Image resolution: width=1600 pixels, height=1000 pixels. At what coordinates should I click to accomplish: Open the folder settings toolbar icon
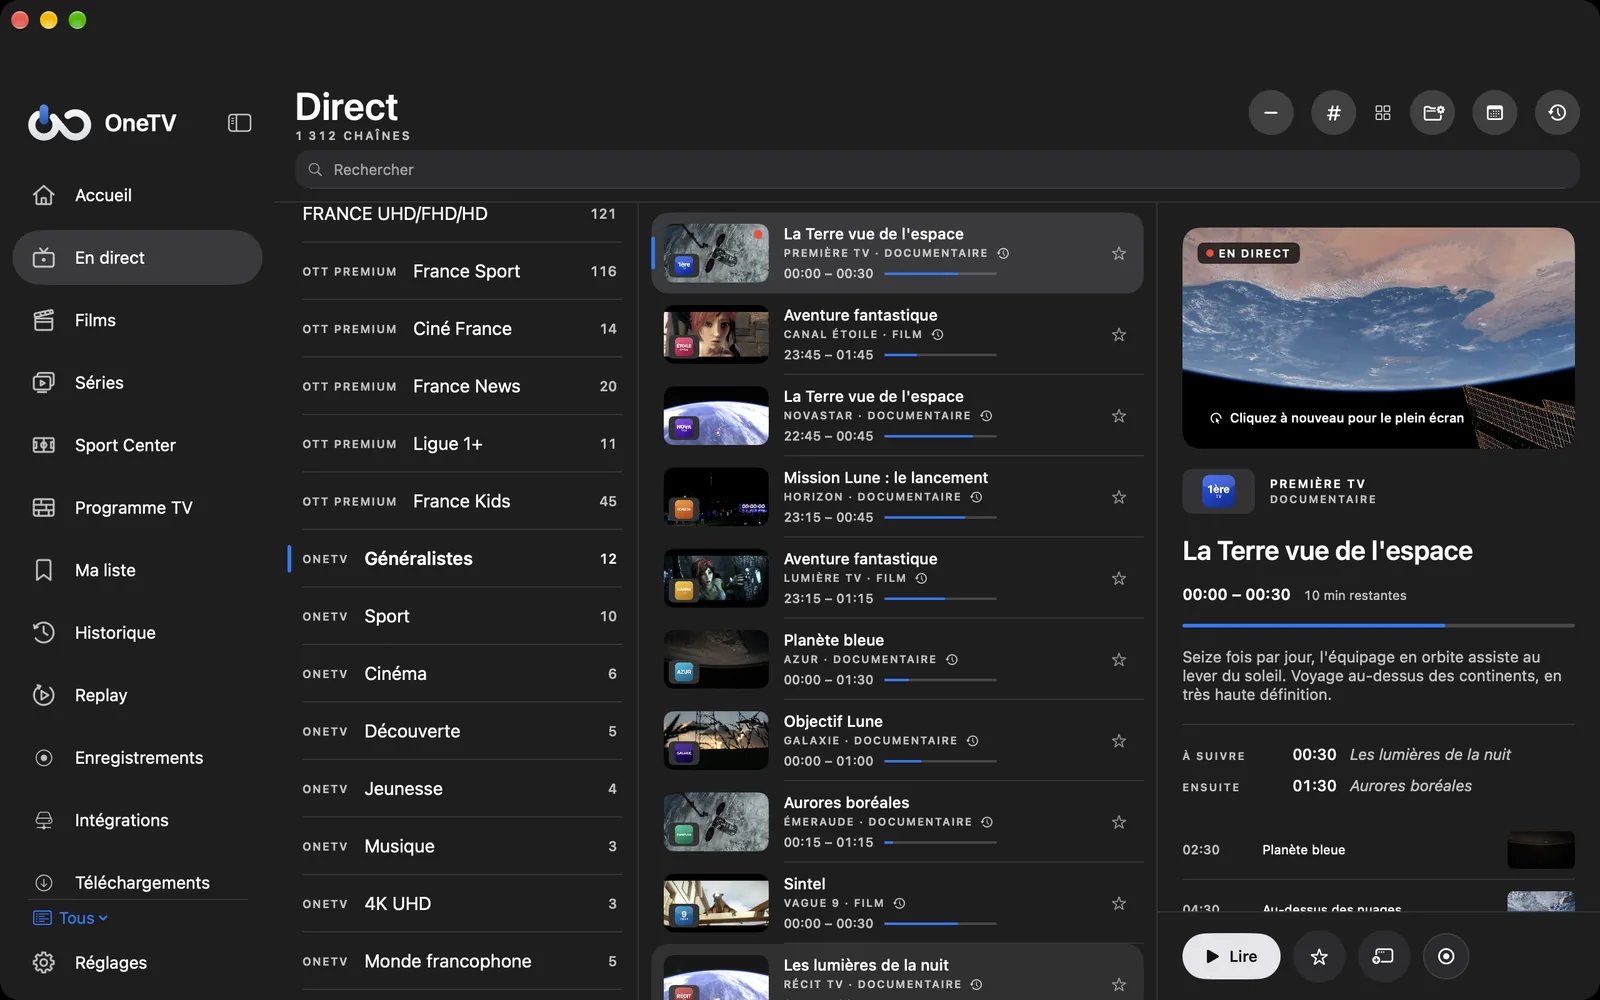pyautogui.click(x=1433, y=113)
